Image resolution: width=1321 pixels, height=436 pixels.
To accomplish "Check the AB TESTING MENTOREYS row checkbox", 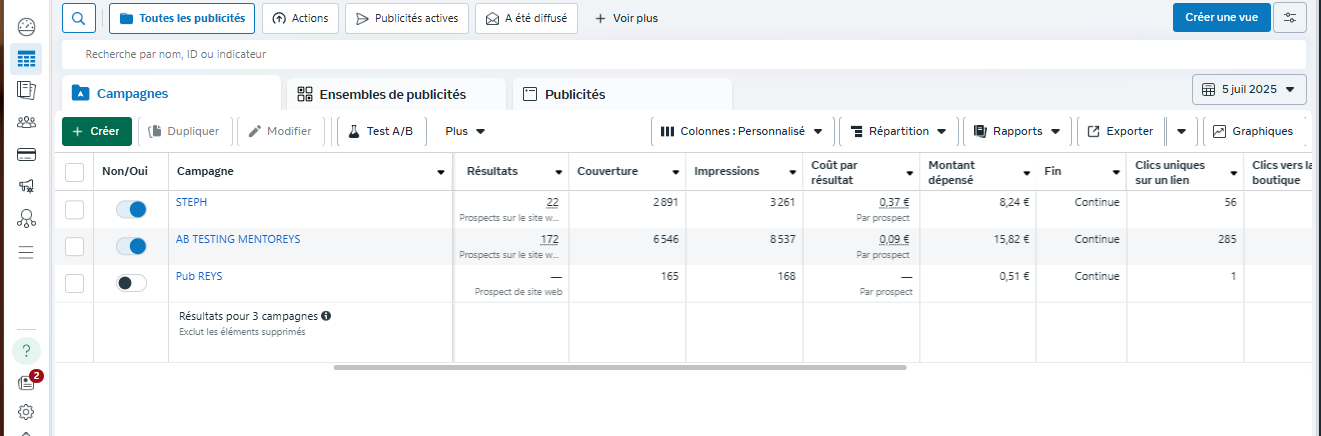I will click(x=74, y=246).
